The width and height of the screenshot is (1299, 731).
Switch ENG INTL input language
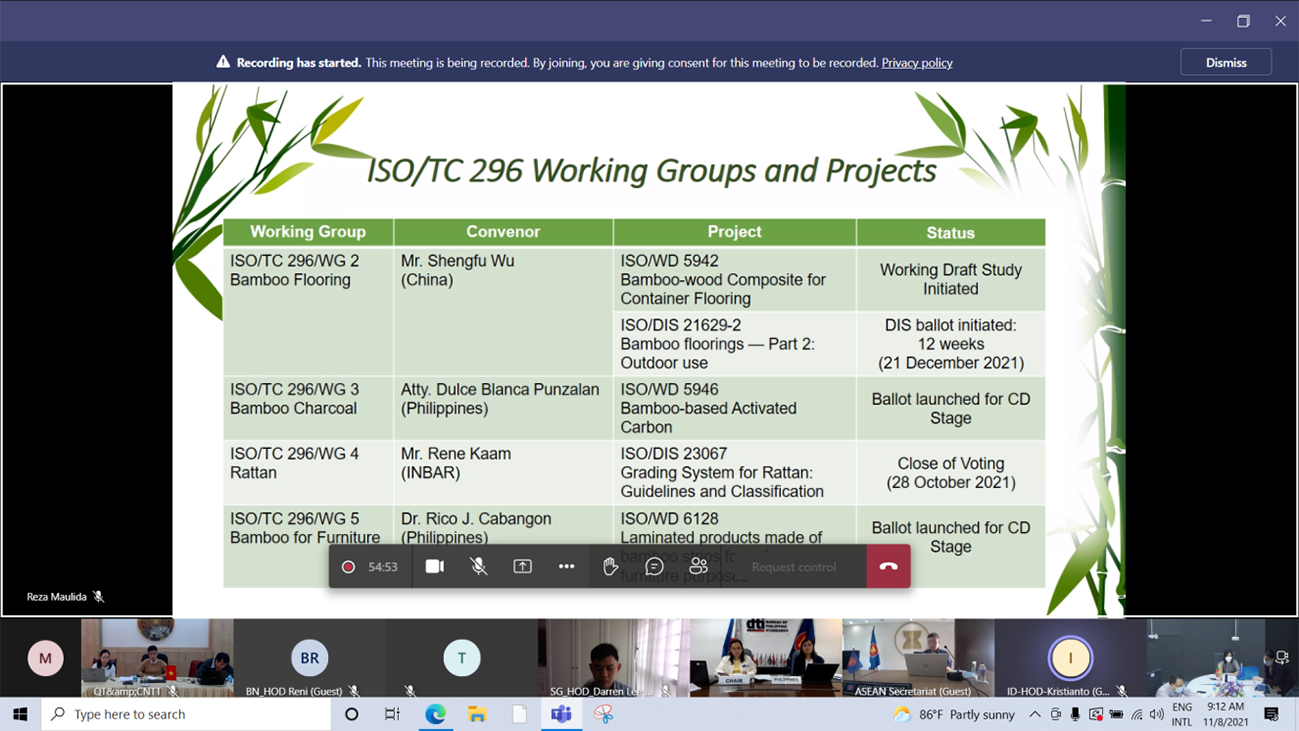(x=1182, y=714)
